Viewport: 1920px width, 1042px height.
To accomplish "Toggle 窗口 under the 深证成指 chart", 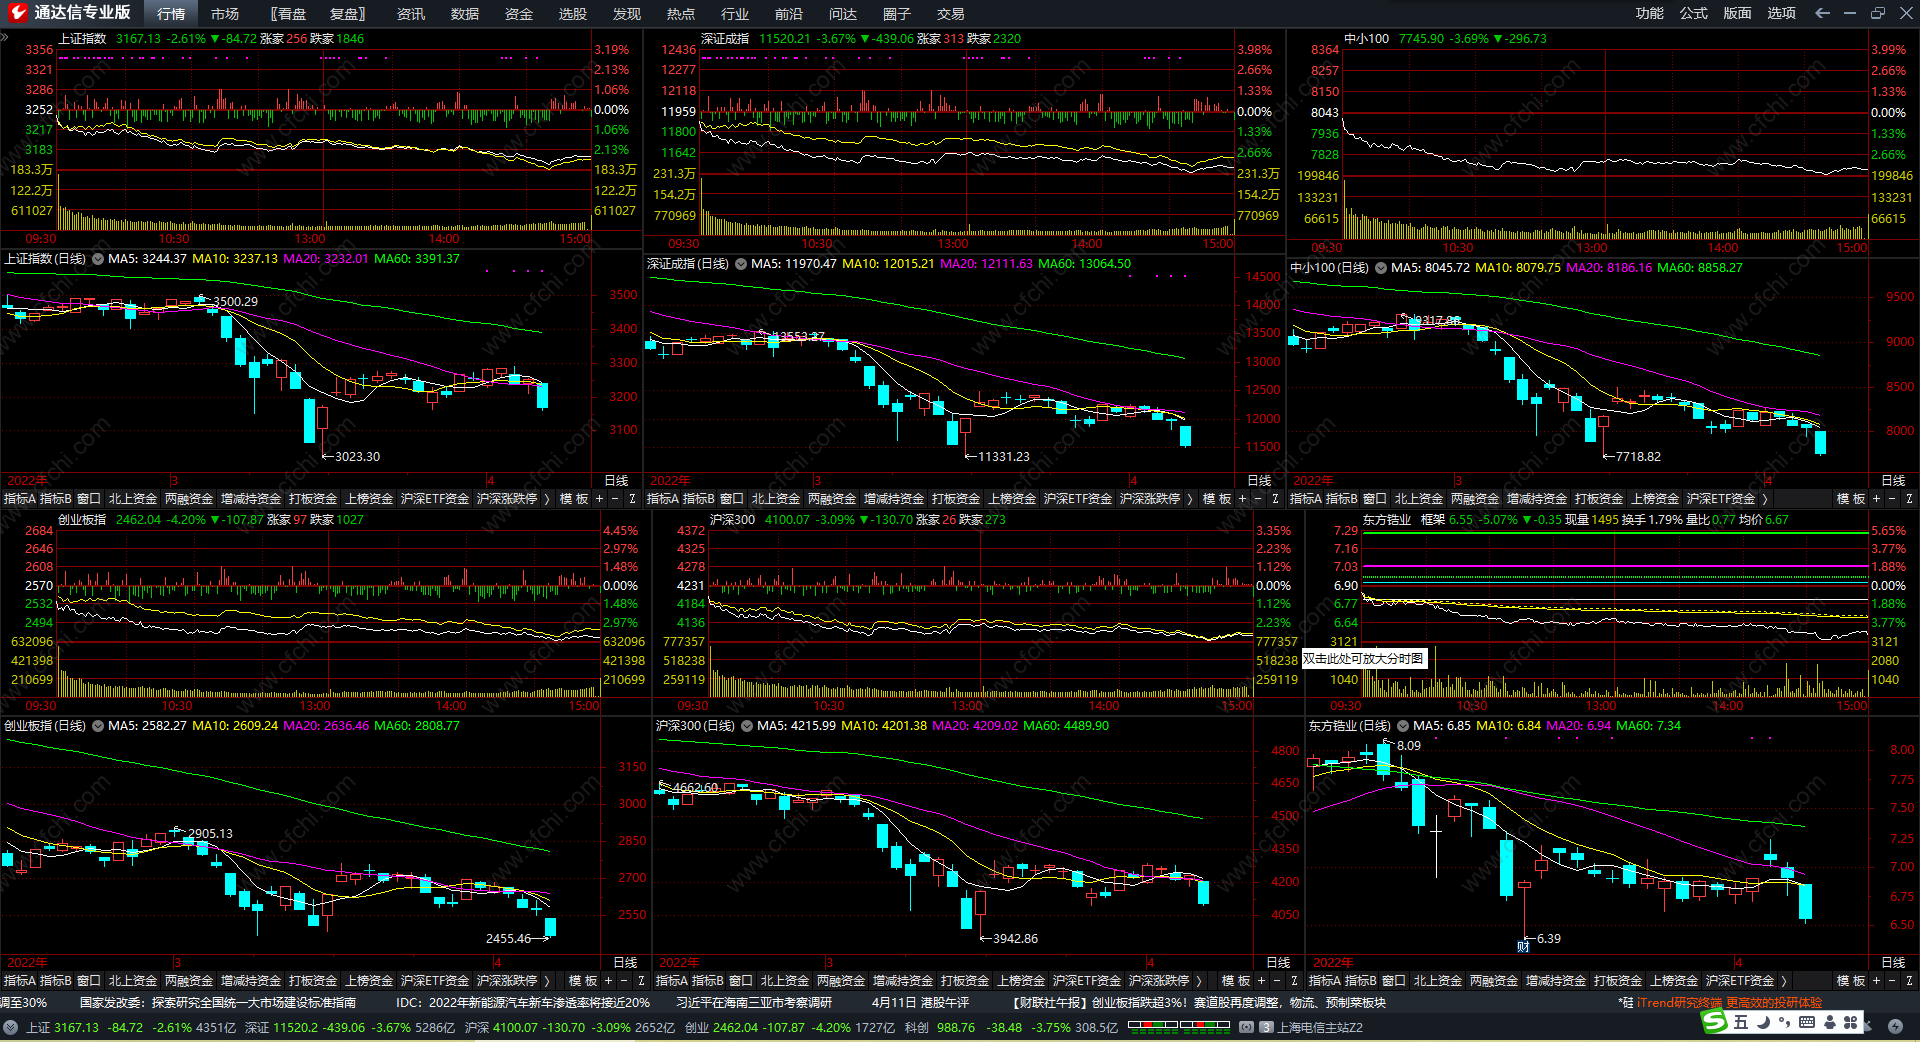I will (732, 498).
